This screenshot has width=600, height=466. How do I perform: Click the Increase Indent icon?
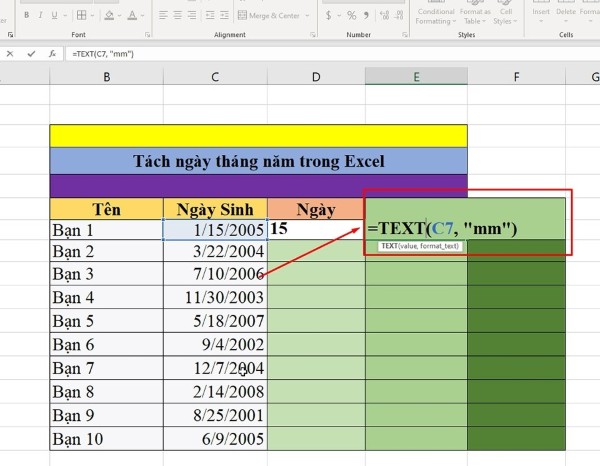[x=225, y=15]
